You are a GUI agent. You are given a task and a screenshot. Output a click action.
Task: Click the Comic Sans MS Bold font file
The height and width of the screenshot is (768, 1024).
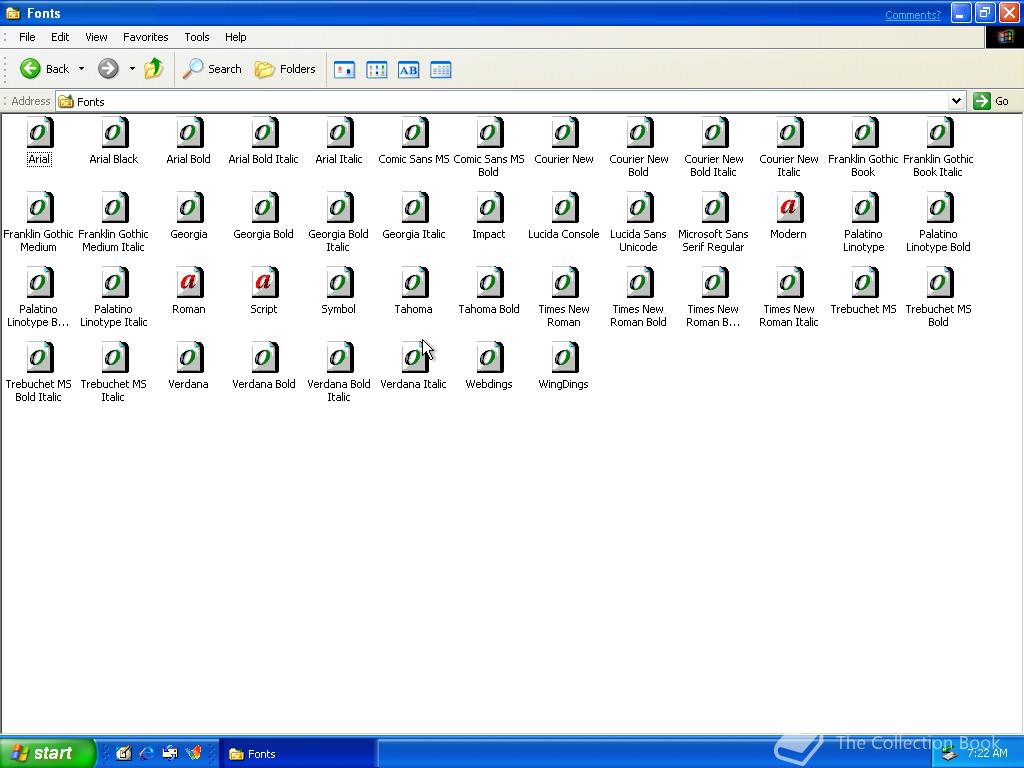point(489,133)
